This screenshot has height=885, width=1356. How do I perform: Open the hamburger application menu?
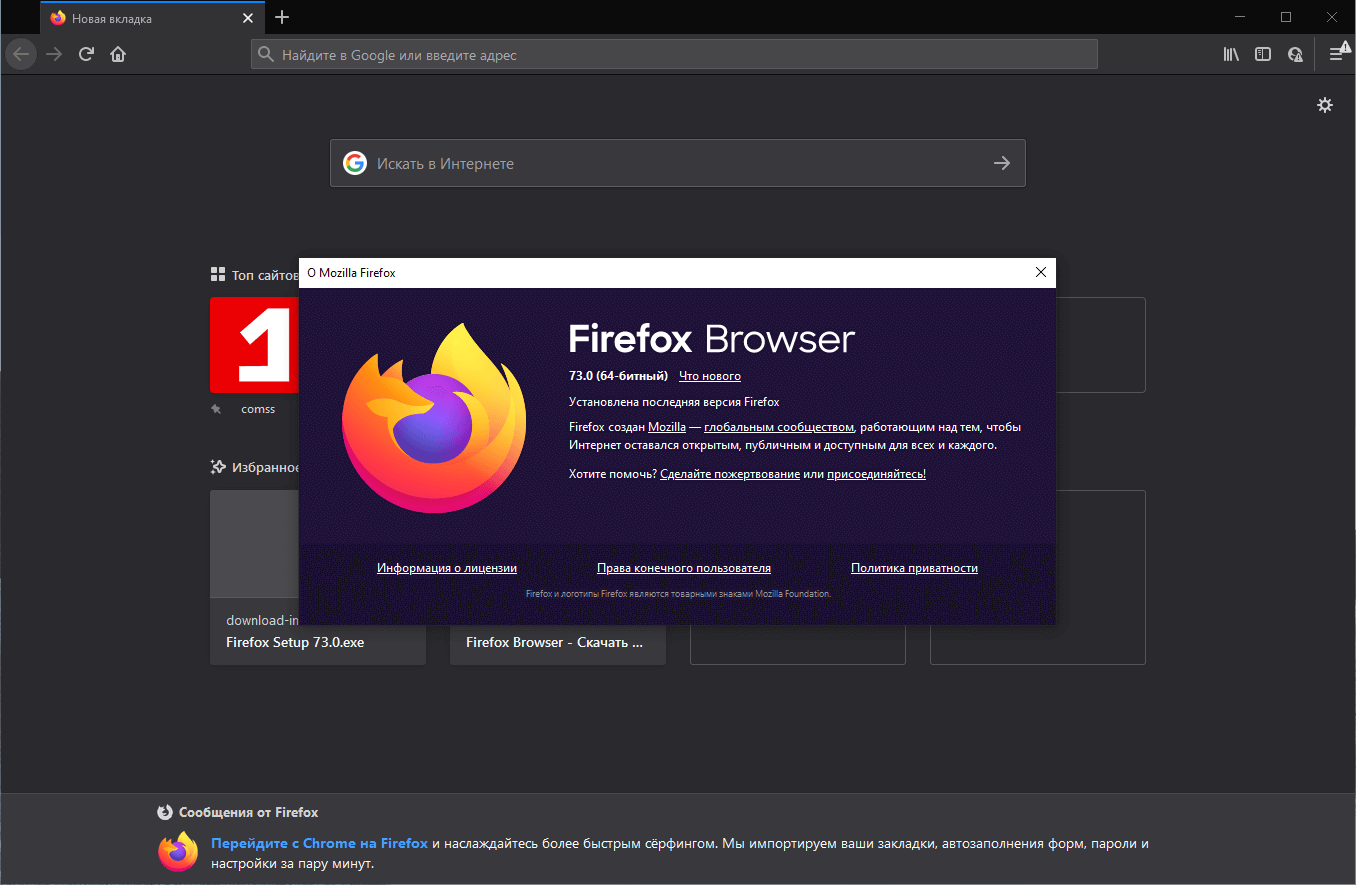1338,54
